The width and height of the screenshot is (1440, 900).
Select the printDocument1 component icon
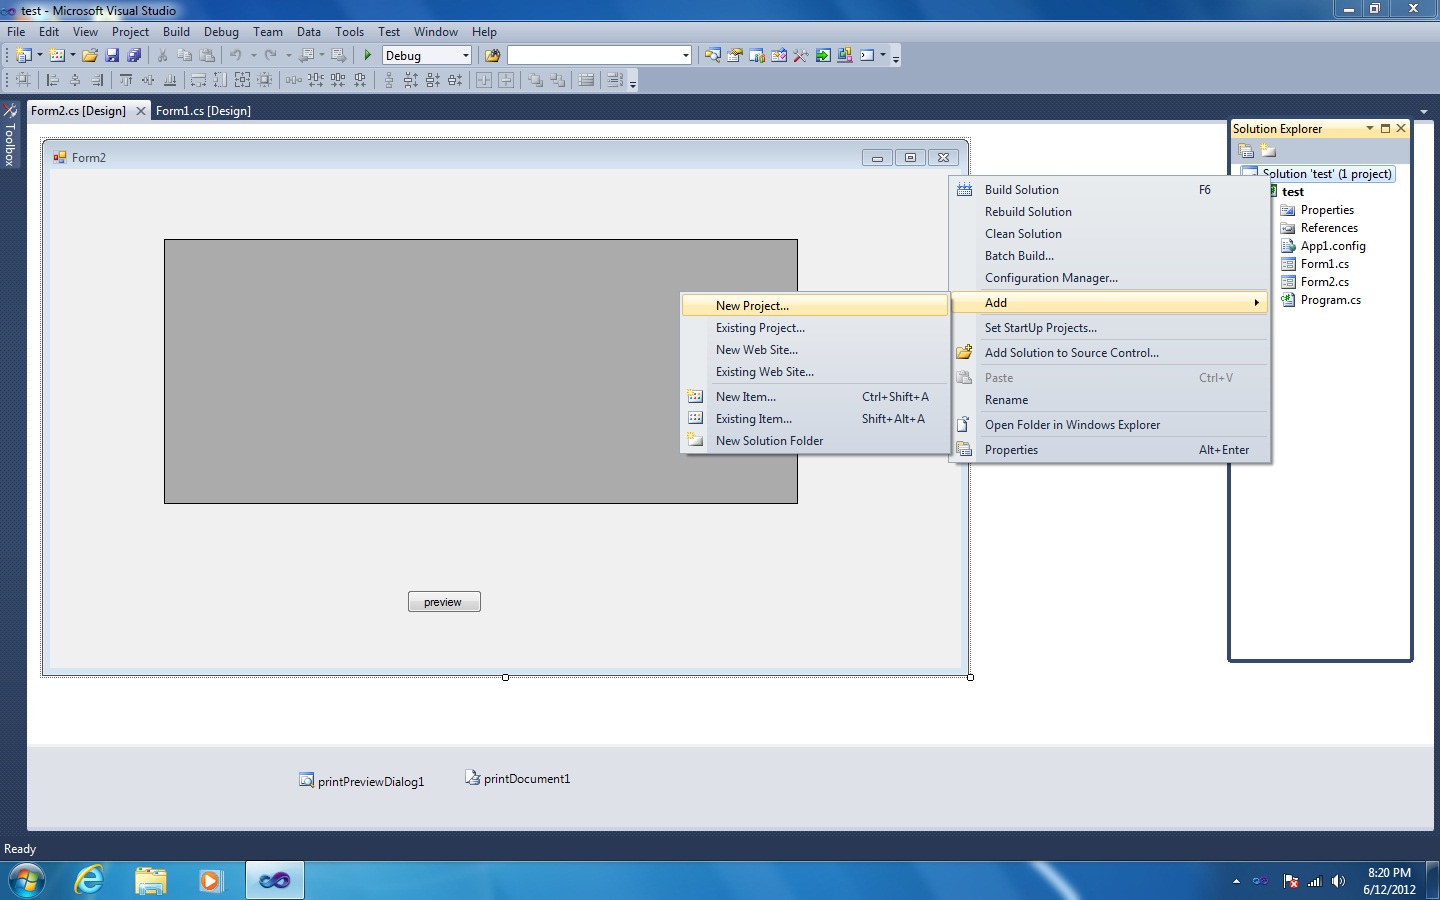[x=472, y=777]
